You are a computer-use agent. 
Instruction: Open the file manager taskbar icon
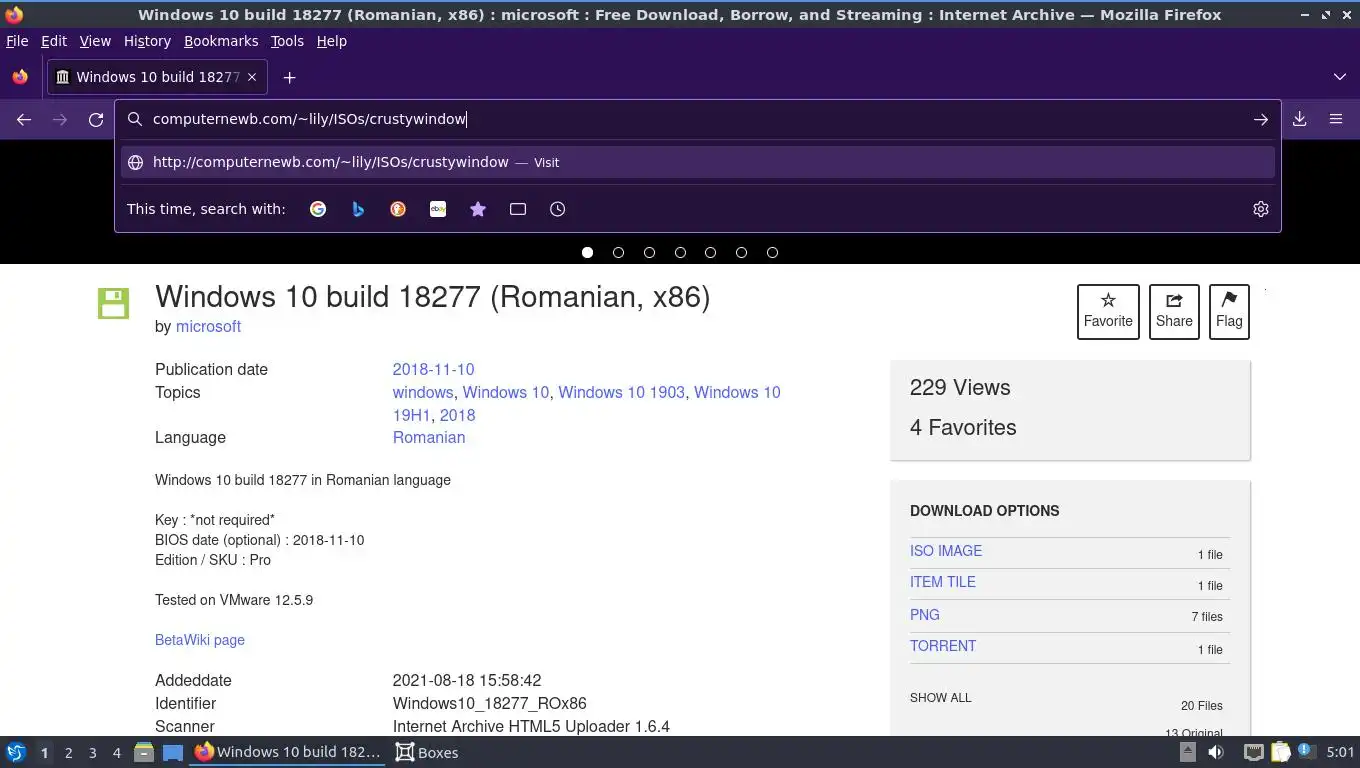pos(144,752)
